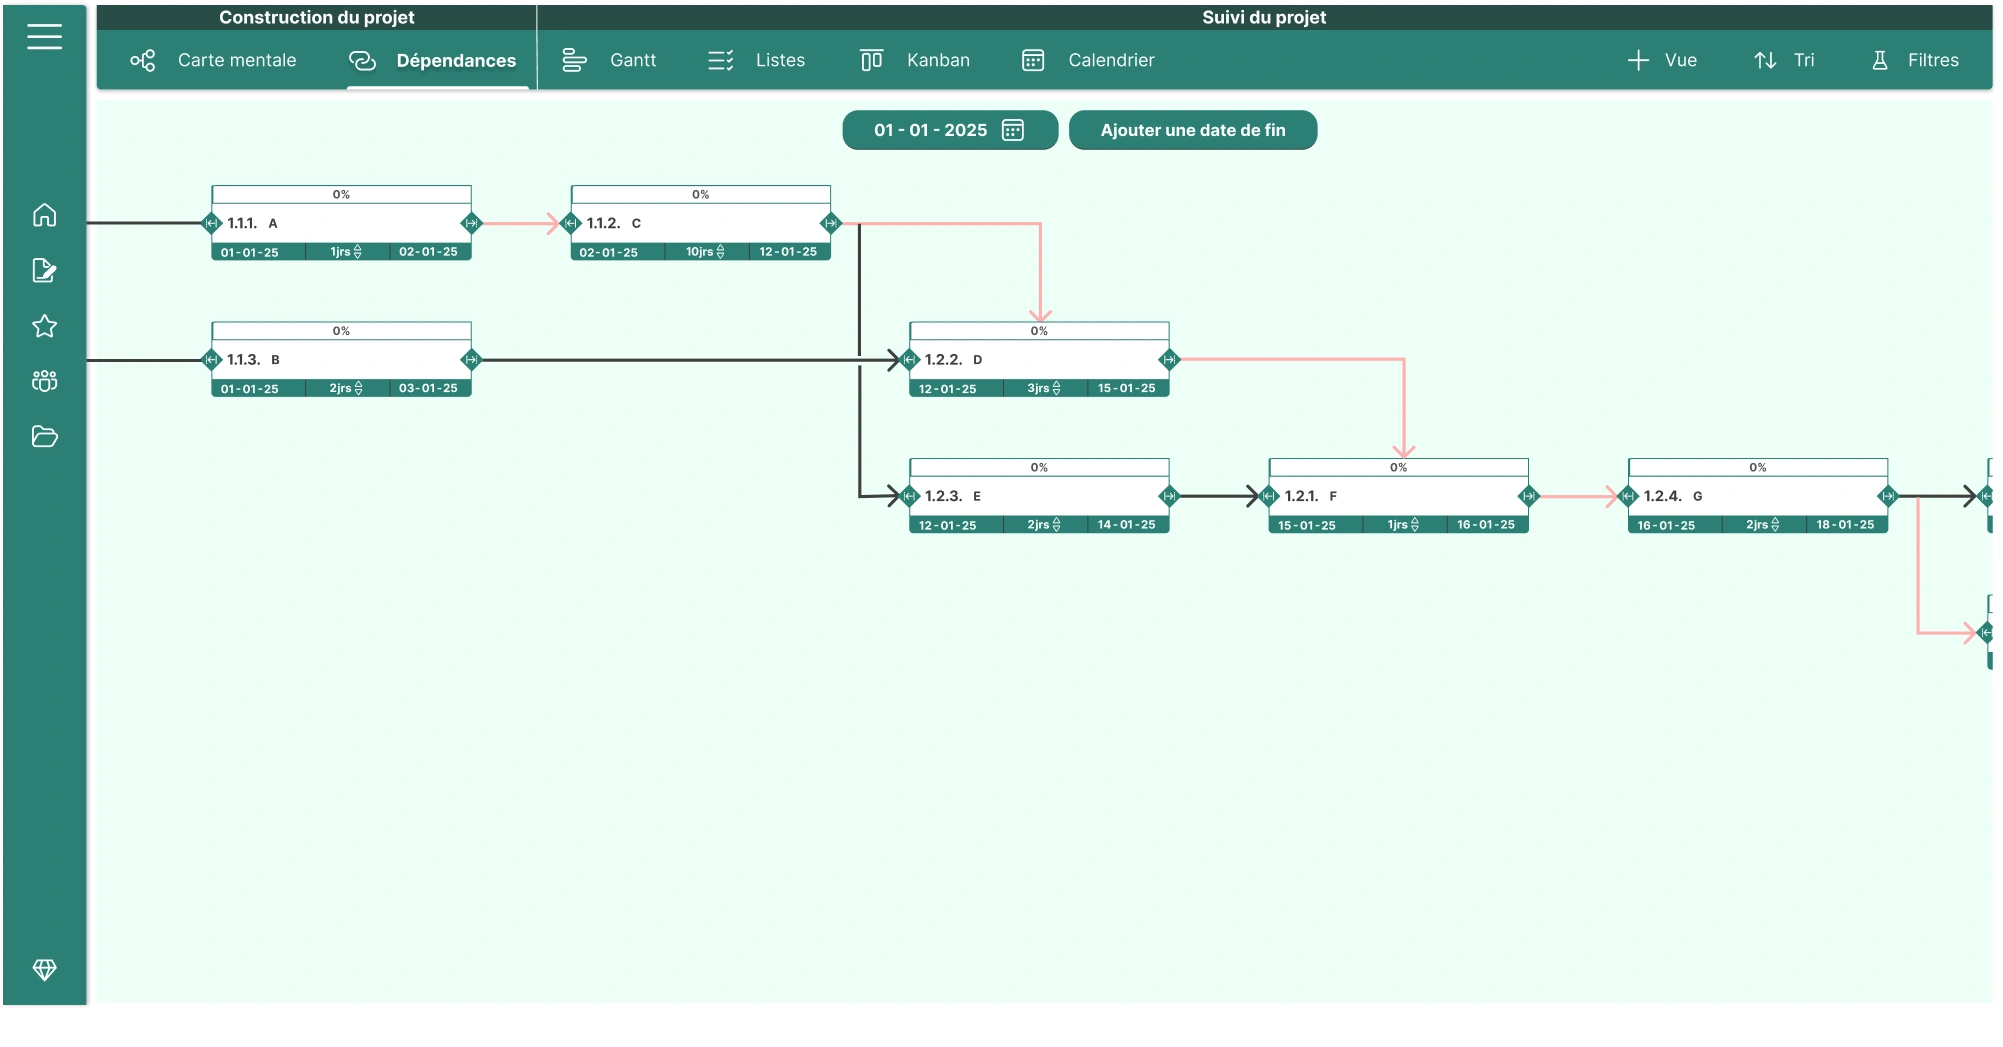Image resolution: width=2003 pixels, height=1047 pixels.
Task: Switch to Listes view
Action: pyautogui.click(x=756, y=60)
